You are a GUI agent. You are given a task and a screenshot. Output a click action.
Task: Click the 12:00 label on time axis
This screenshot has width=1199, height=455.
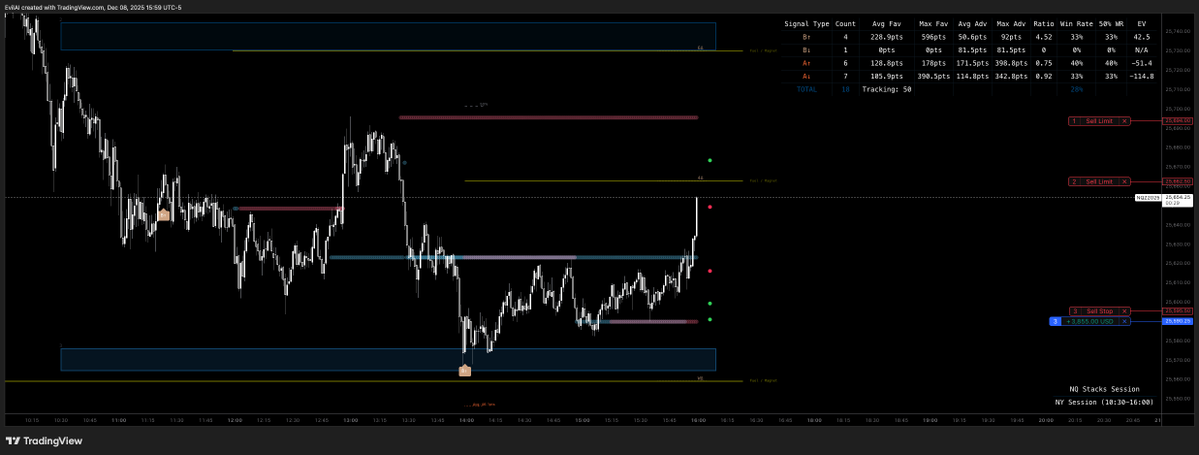pos(235,420)
